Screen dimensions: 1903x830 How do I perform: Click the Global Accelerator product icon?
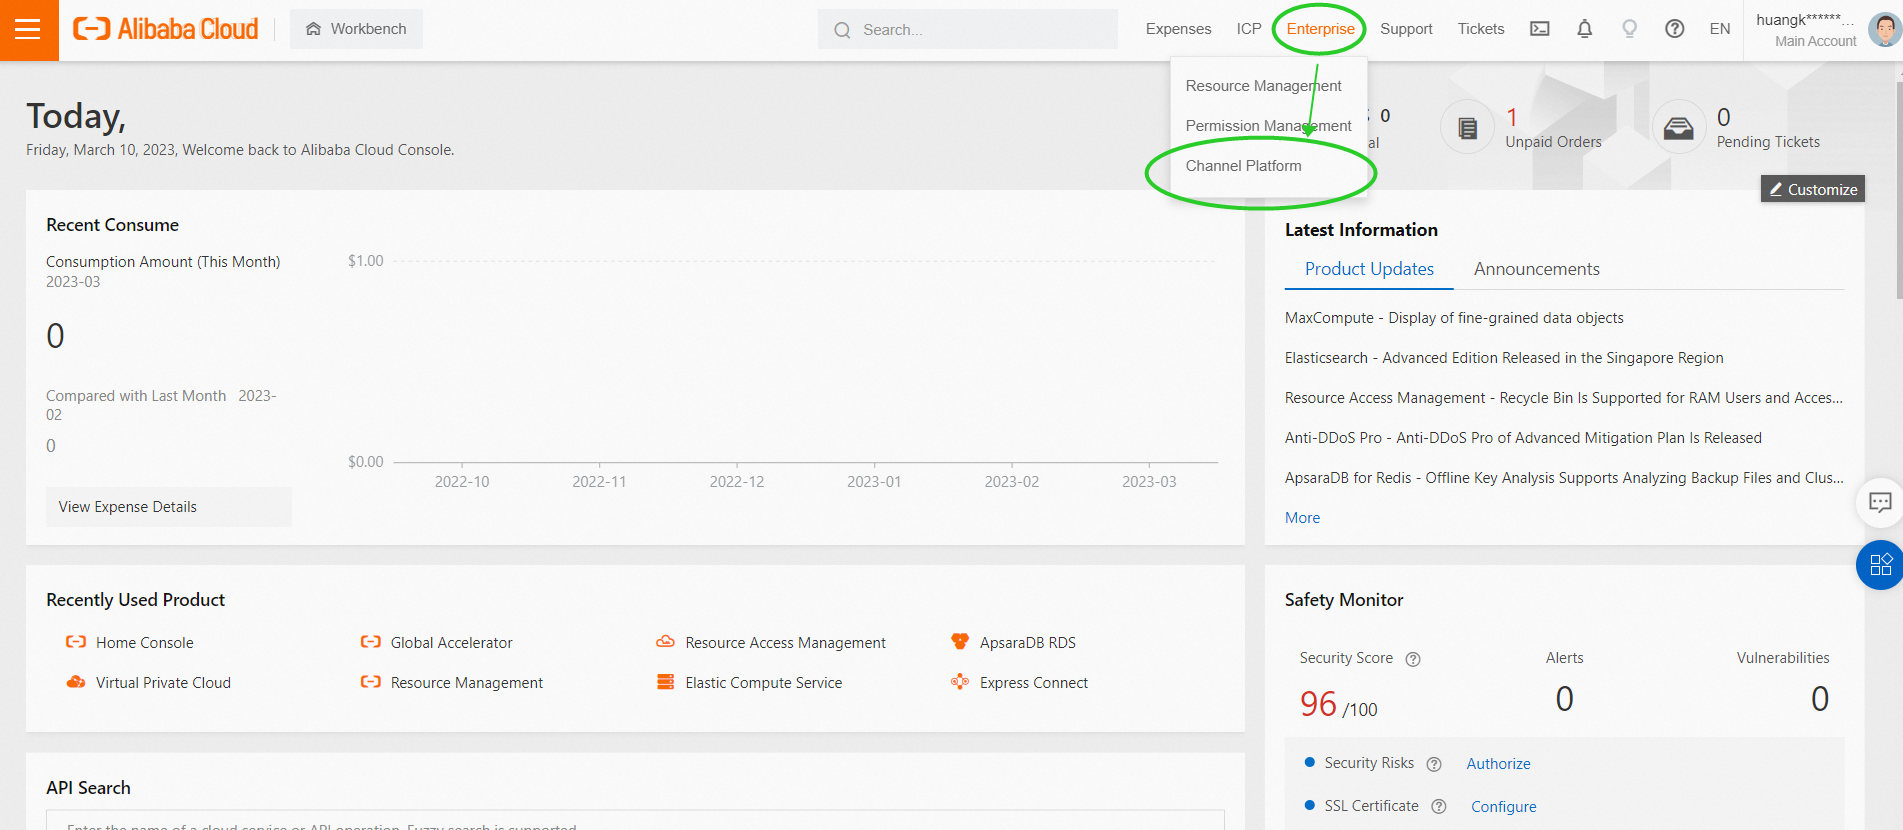pyautogui.click(x=371, y=642)
